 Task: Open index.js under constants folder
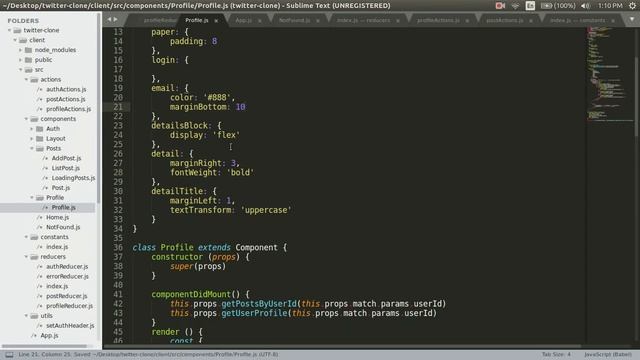pyautogui.click(x=57, y=247)
